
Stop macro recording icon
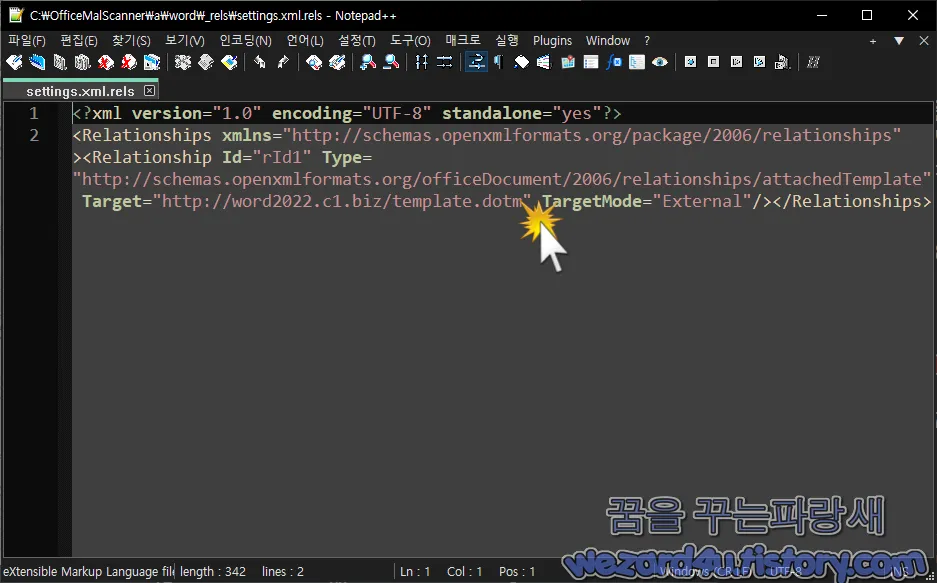coord(714,62)
